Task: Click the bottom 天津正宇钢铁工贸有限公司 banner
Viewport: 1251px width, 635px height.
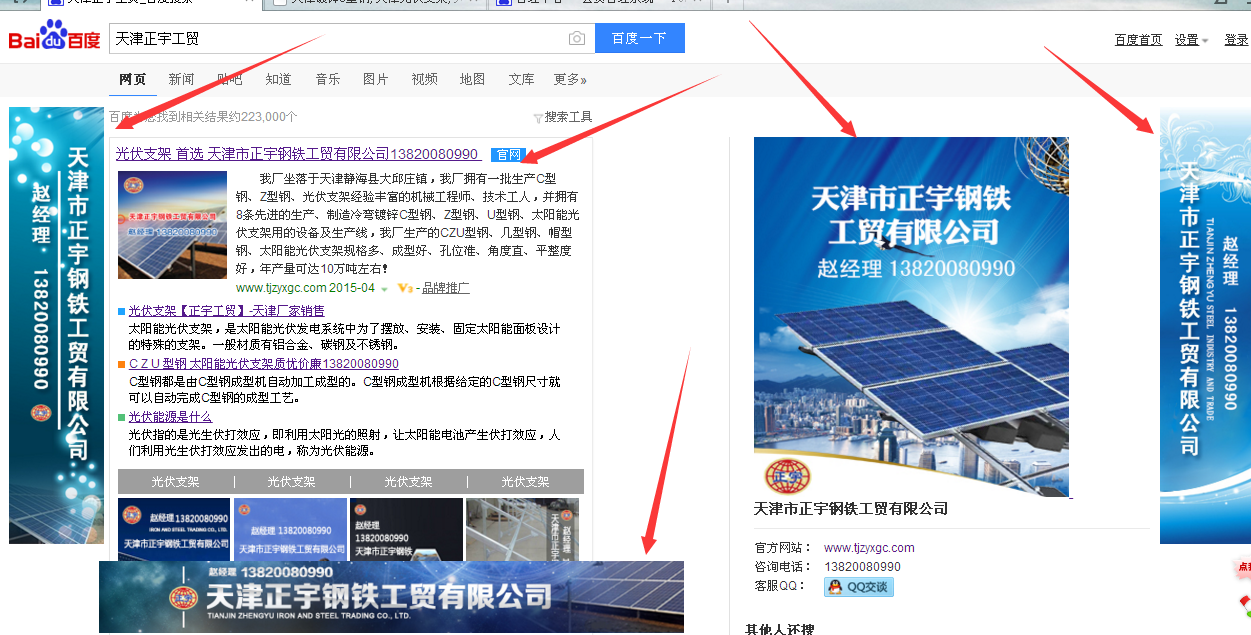Action: click(391, 597)
